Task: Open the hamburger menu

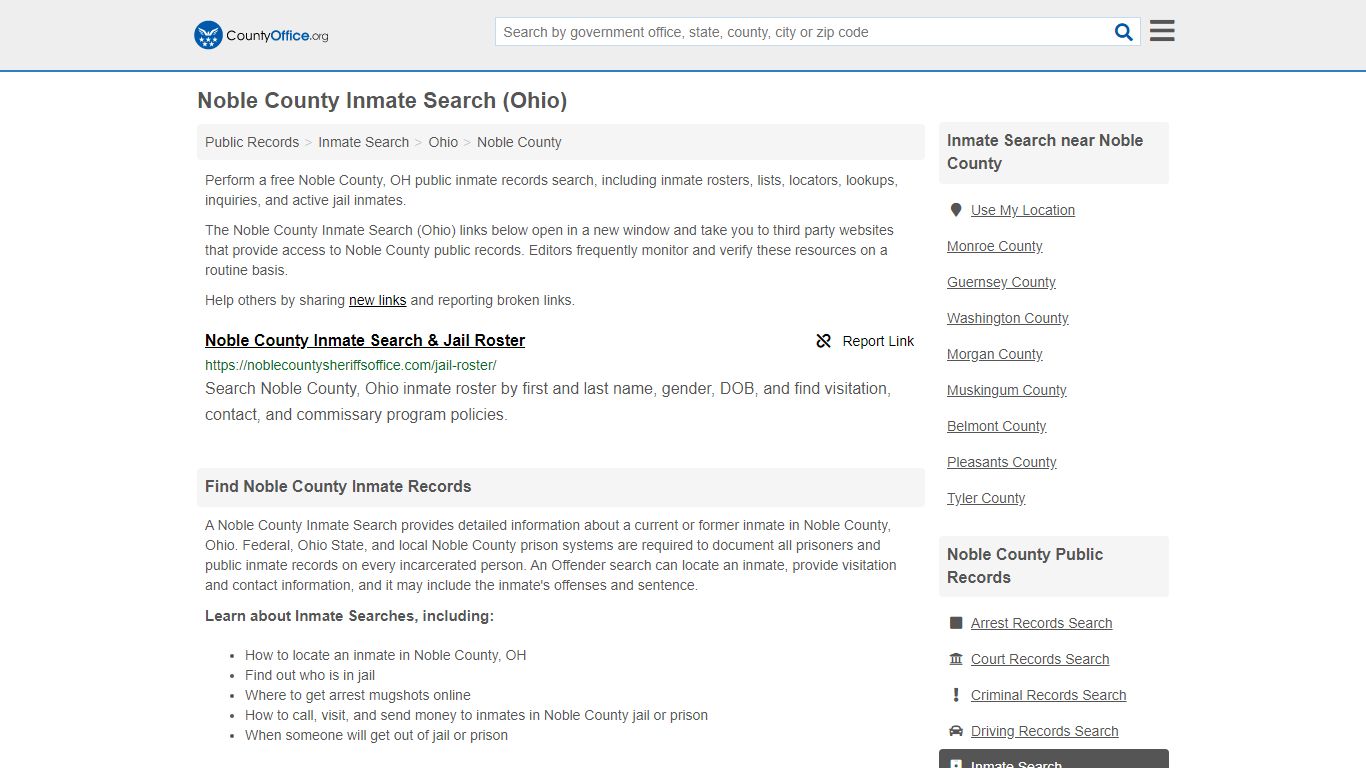Action: point(1162,31)
